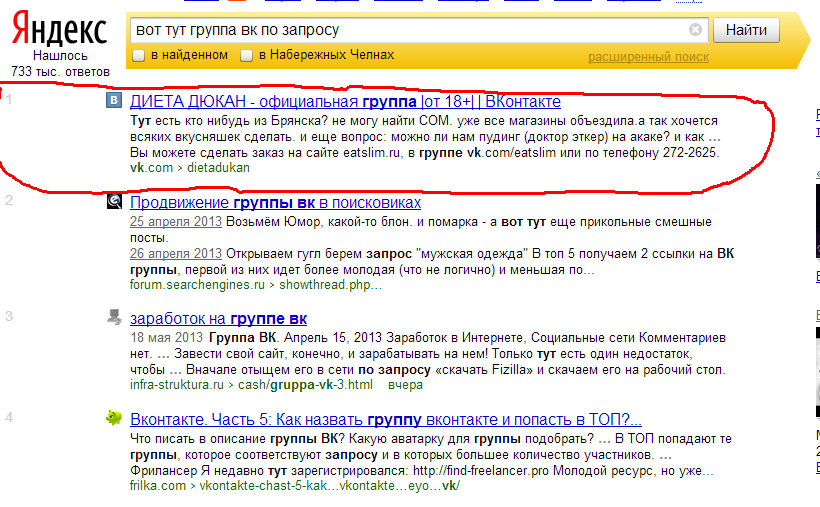Enable the 'в найденном' checkbox
The width and height of the screenshot is (820, 507).
click(138, 55)
